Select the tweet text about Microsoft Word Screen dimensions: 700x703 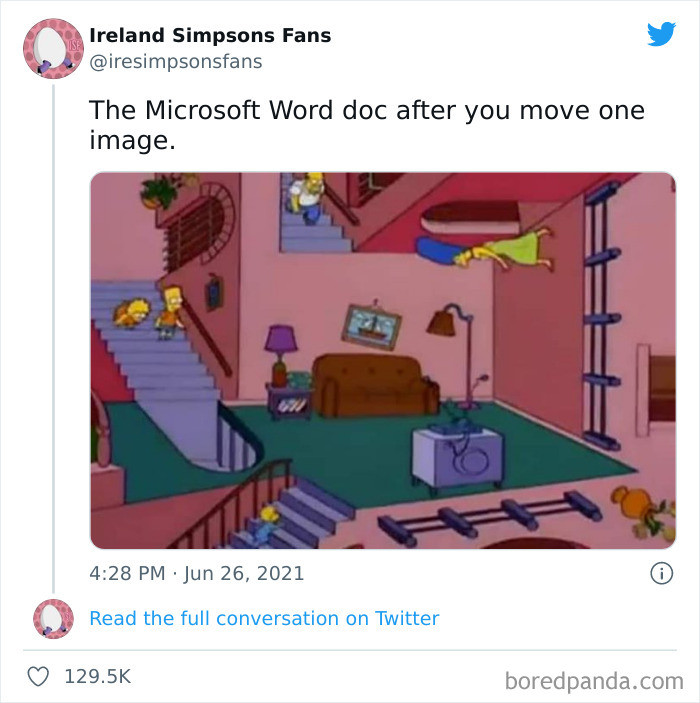[367, 125]
